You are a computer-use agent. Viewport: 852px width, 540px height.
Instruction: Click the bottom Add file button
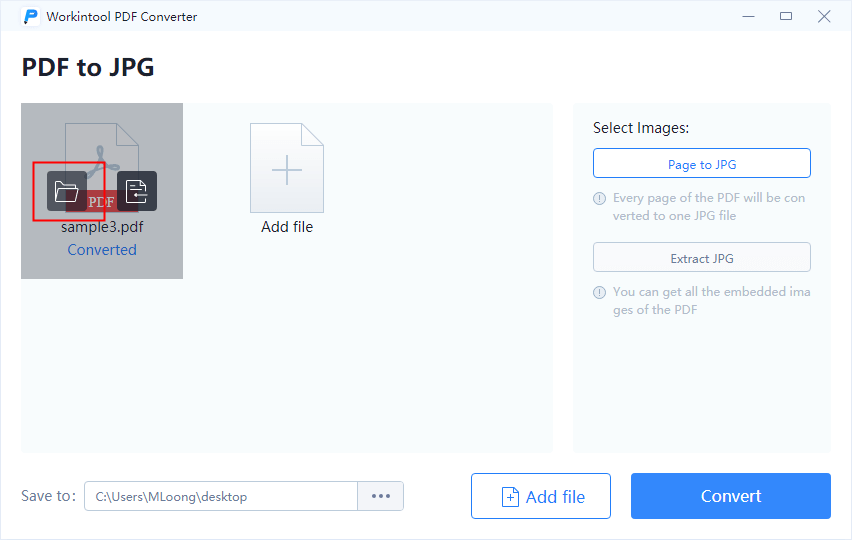[541, 496]
